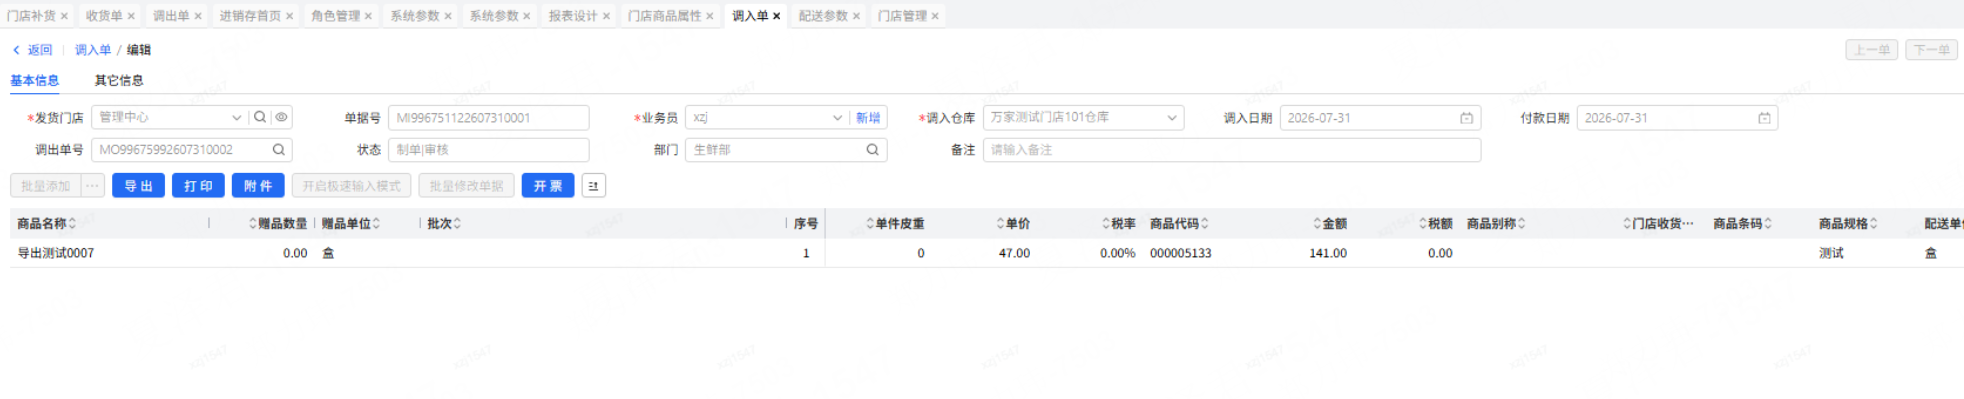
Task: Click unit price cell 47.00
Action: point(1014,253)
